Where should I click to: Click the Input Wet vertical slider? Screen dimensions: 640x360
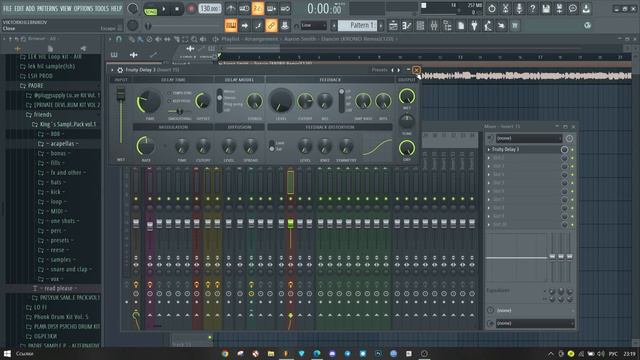[x=121, y=116]
